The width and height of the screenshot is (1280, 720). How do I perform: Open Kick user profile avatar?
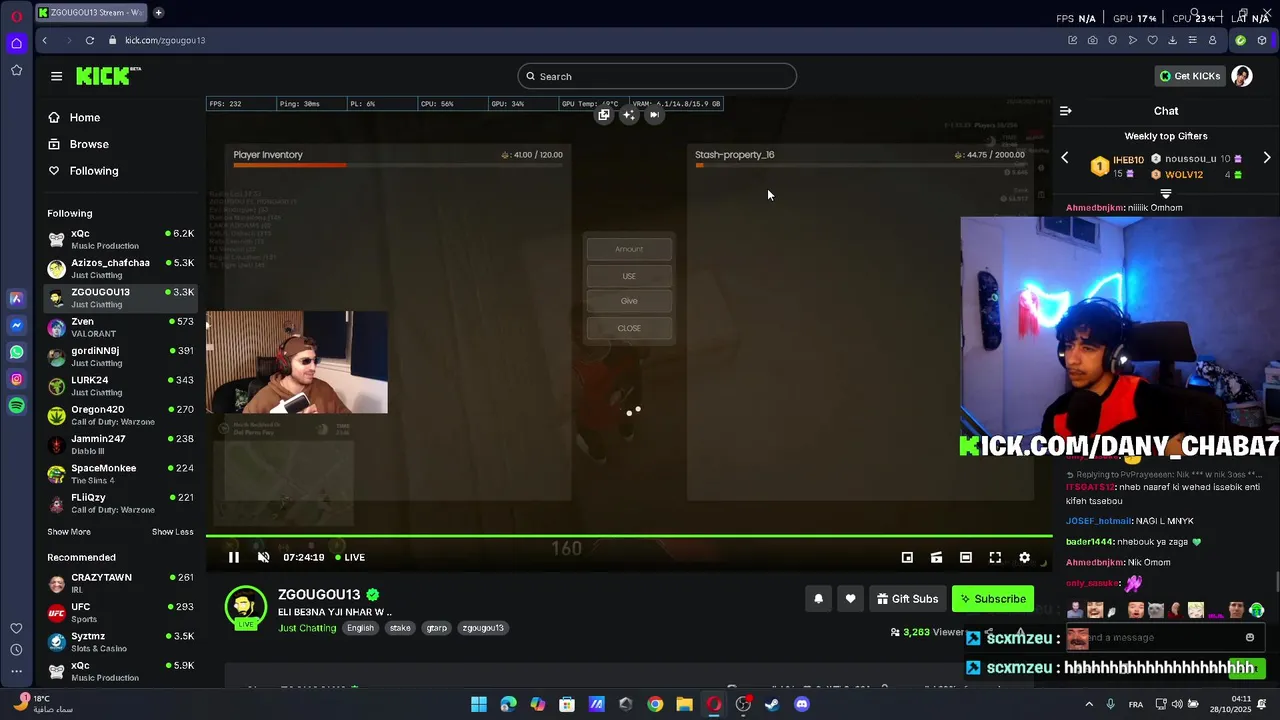point(1242,76)
